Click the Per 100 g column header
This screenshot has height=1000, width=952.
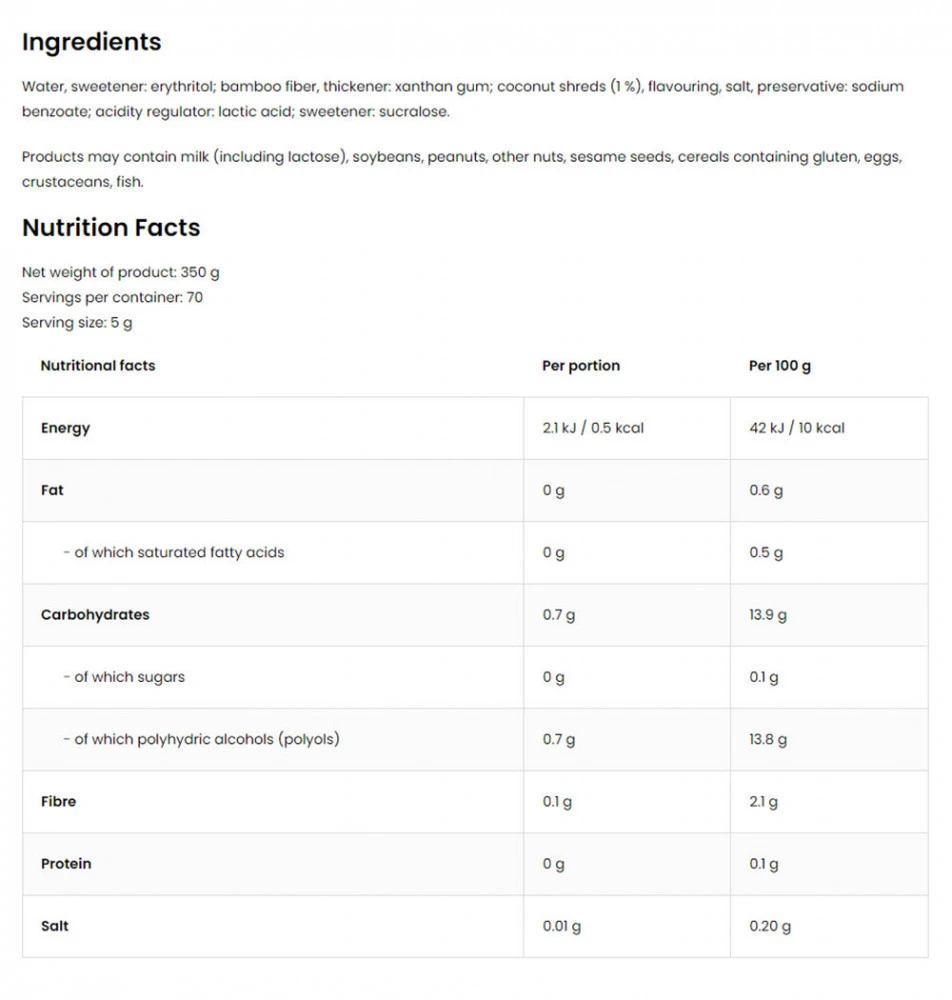[x=779, y=366]
